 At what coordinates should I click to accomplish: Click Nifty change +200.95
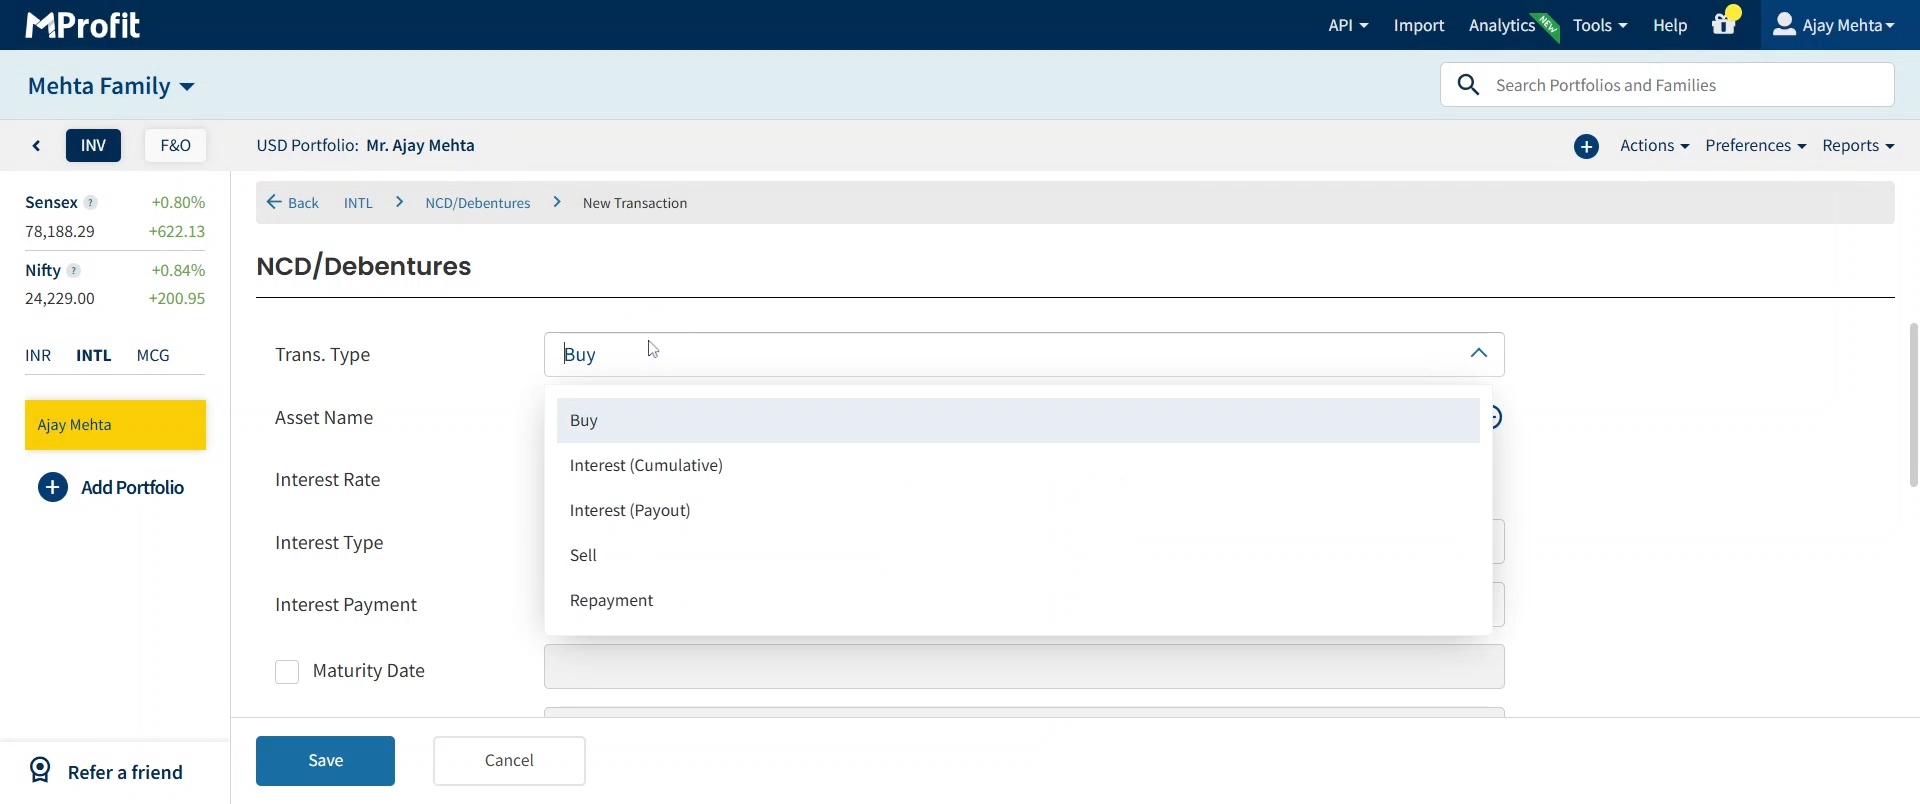[177, 299]
